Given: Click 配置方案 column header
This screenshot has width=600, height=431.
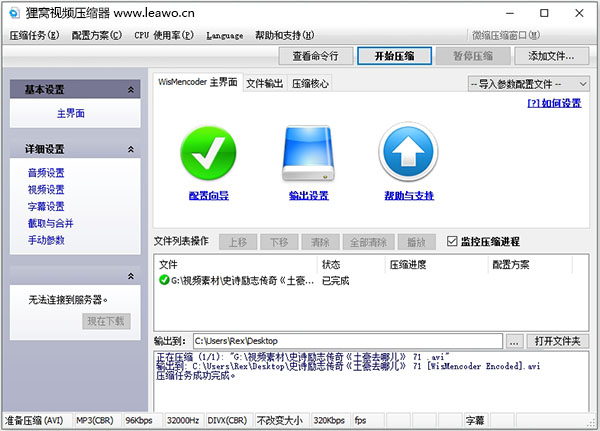Looking at the screenshot, I should click(x=530, y=264).
